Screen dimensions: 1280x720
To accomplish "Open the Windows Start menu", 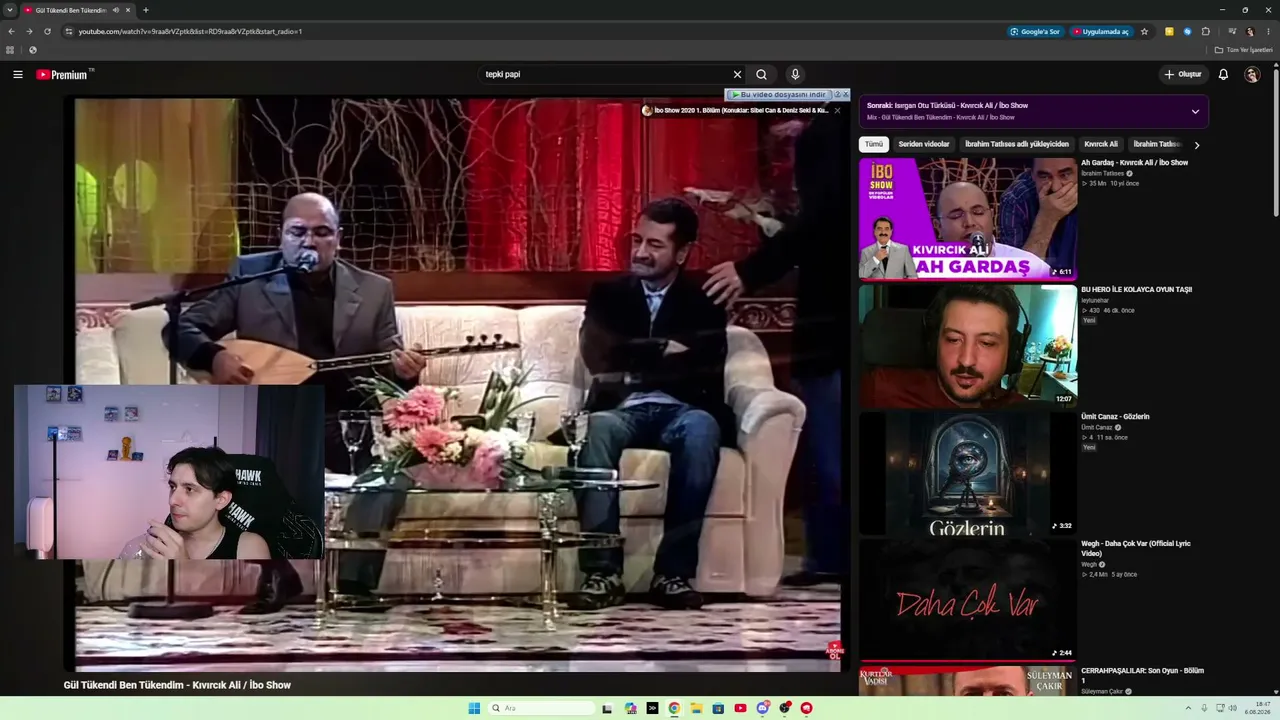I will coord(474,708).
